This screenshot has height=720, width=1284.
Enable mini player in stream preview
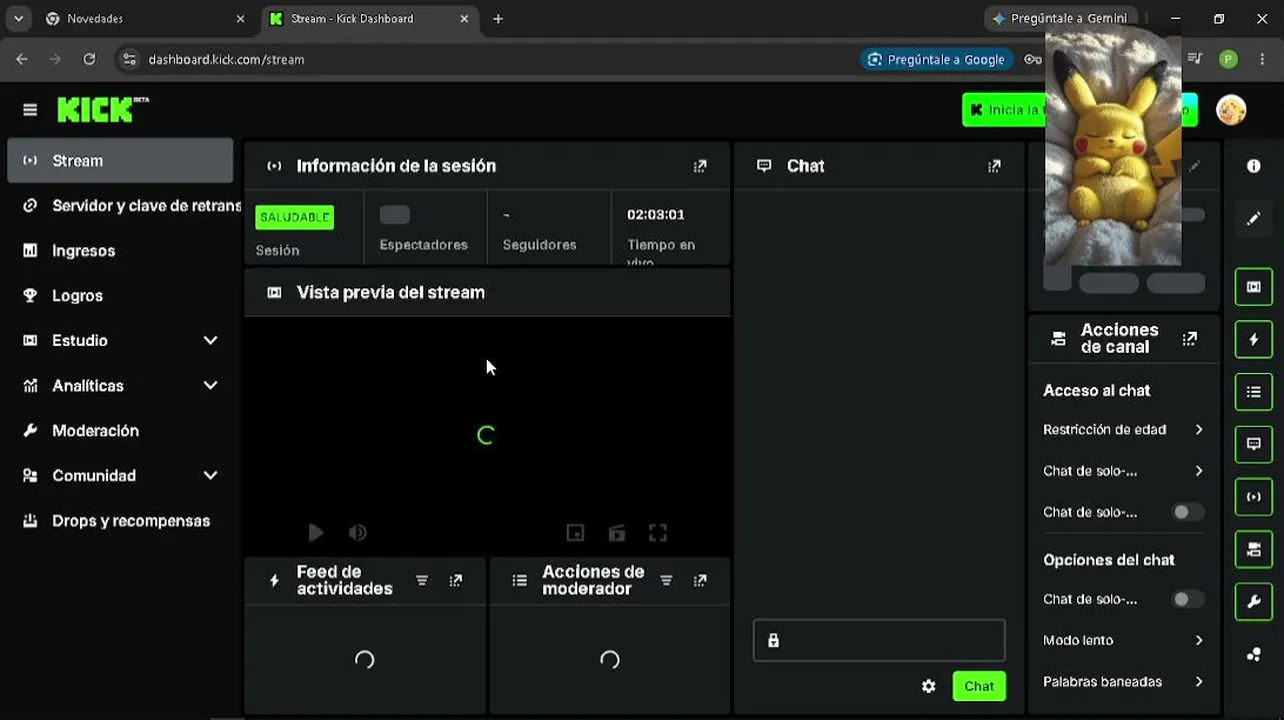tap(575, 533)
